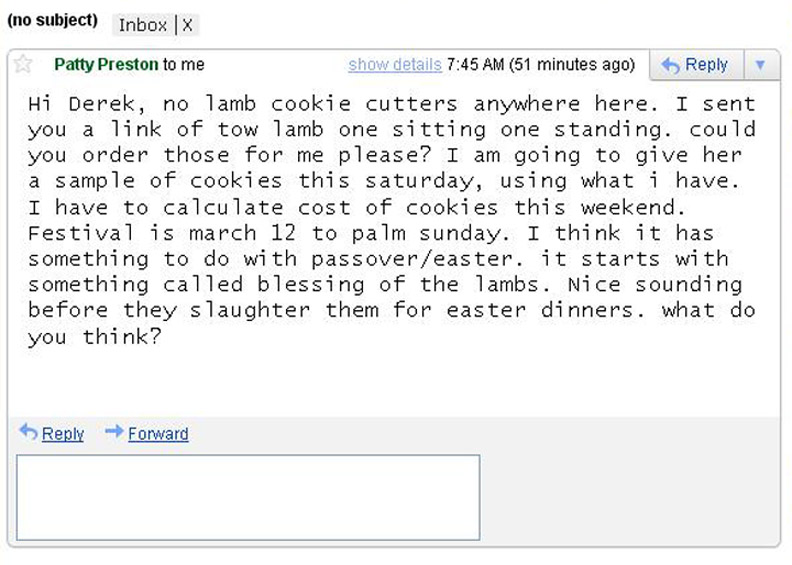Click 'blessing of the lambs' in the message
Screen dimensions: 792x565
click(x=403, y=285)
